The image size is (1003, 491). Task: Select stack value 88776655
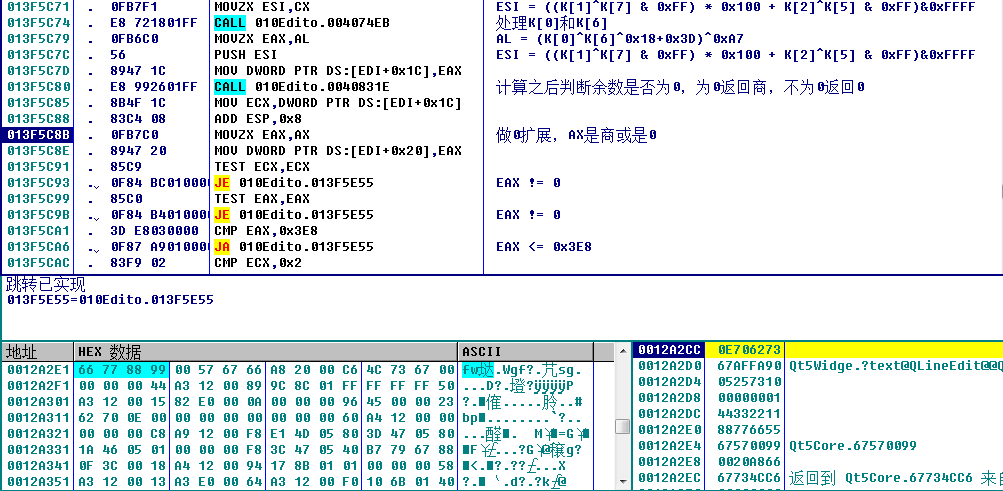coord(749,430)
